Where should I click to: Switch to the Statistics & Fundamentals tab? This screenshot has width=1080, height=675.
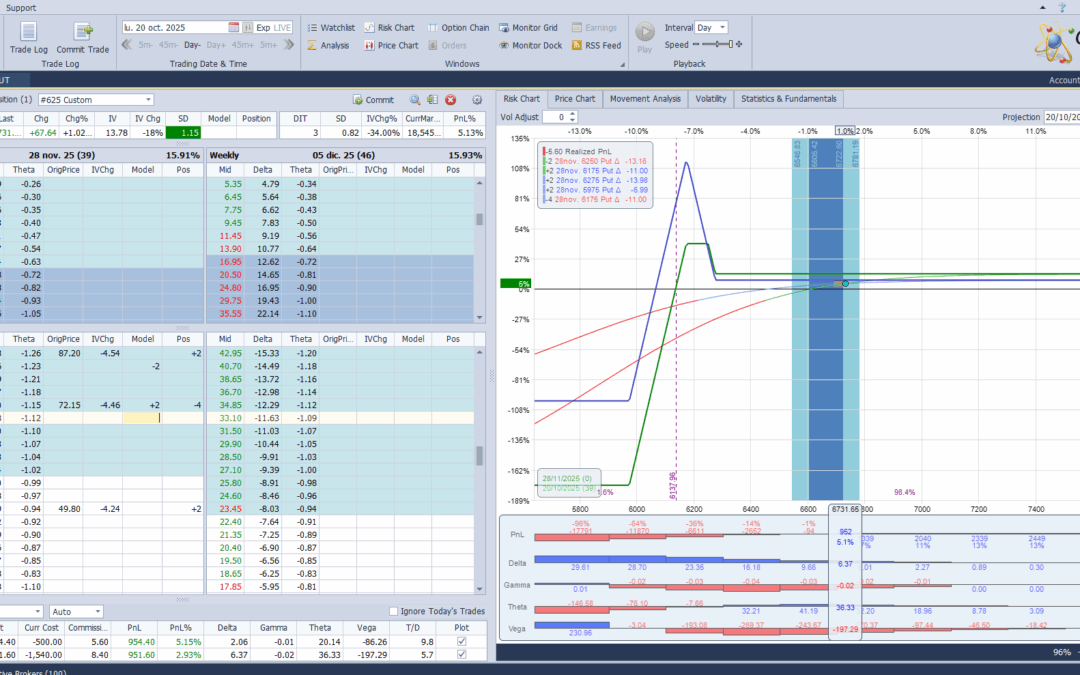click(x=789, y=98)
